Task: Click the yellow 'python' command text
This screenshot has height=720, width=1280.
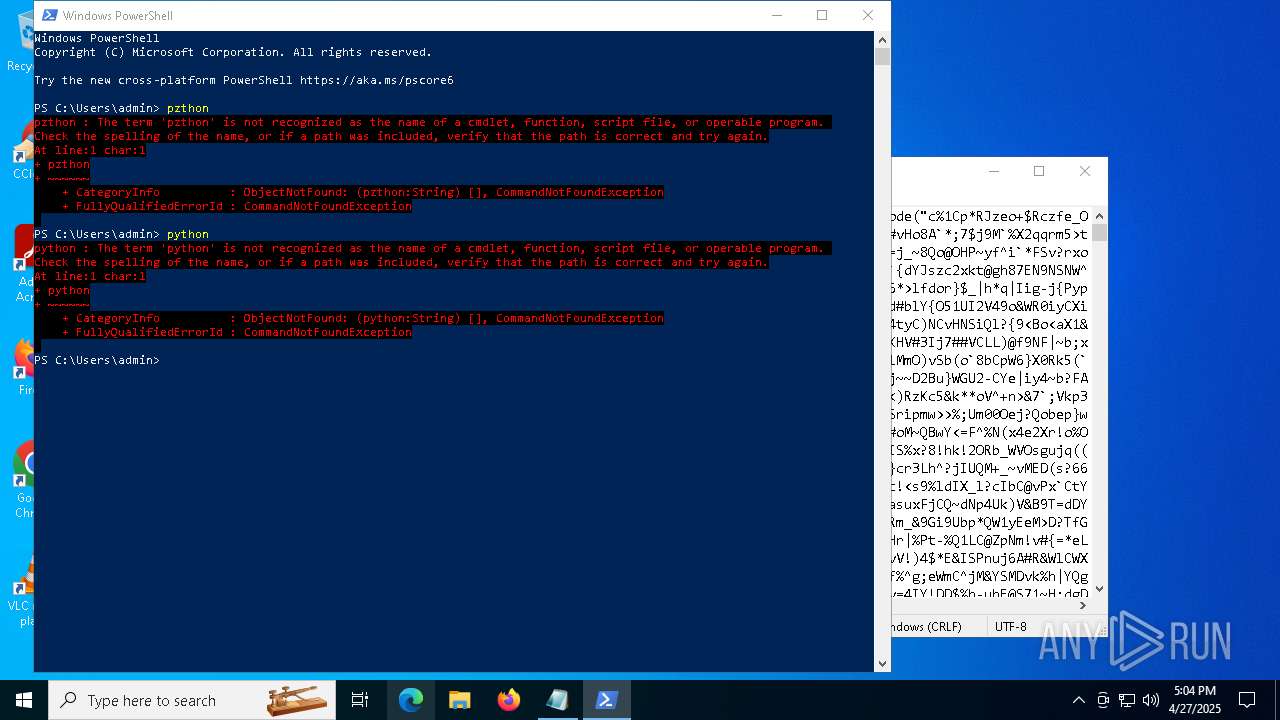Action: [188, 234]
